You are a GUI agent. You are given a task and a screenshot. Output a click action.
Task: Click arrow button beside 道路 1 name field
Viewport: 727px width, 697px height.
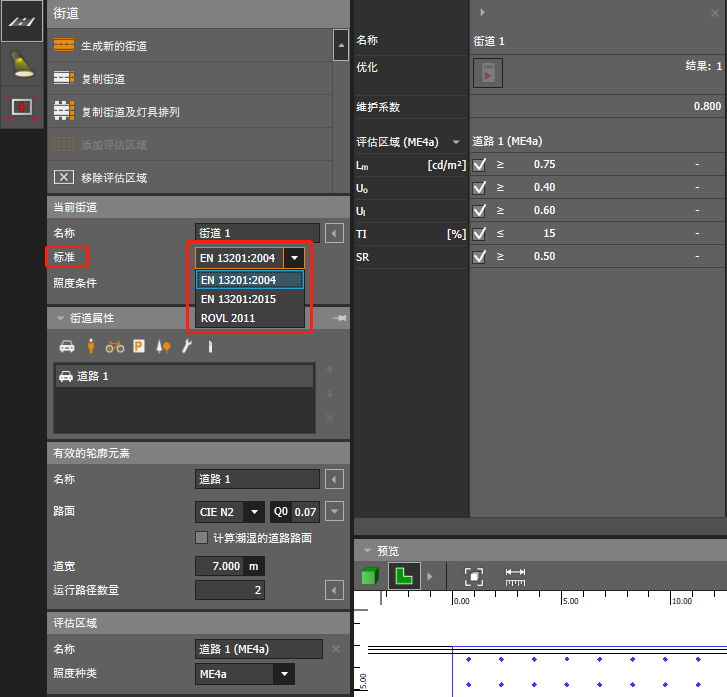pos(334,479)
